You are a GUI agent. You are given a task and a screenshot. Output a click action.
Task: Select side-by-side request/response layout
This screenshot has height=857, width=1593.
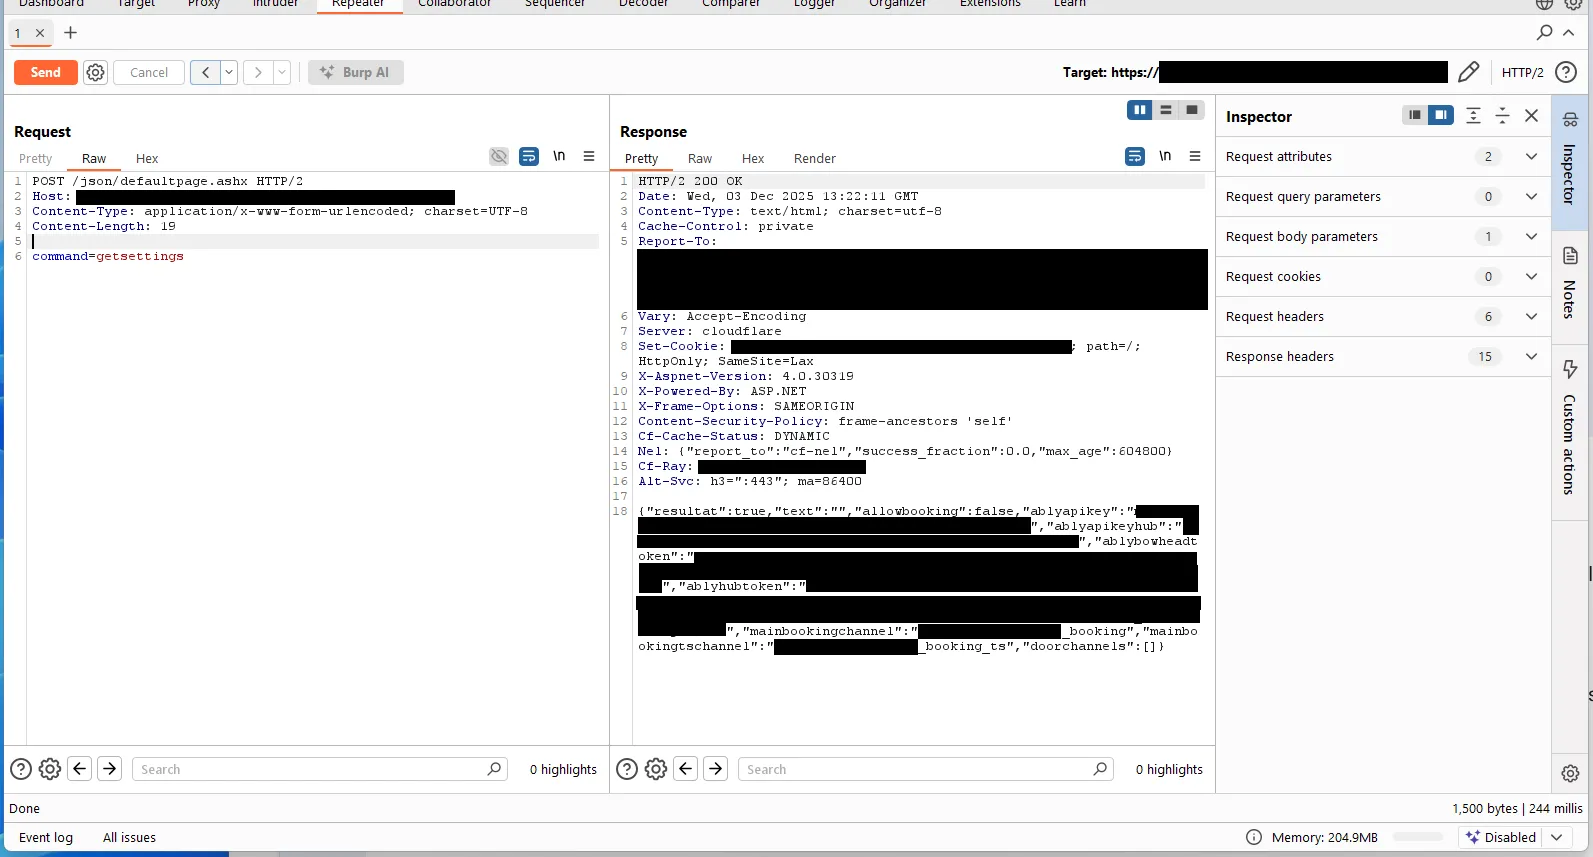1139,110
